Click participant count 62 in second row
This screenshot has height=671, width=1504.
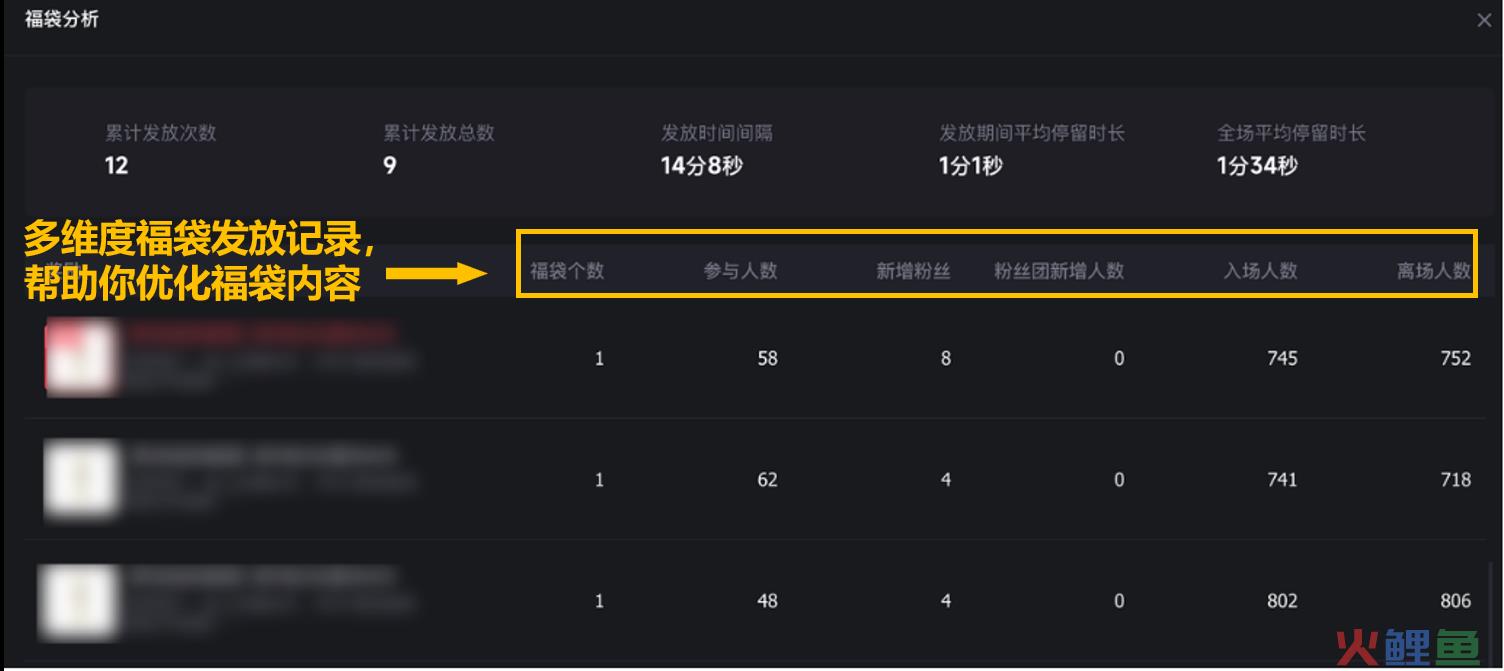tap(767, 480)
